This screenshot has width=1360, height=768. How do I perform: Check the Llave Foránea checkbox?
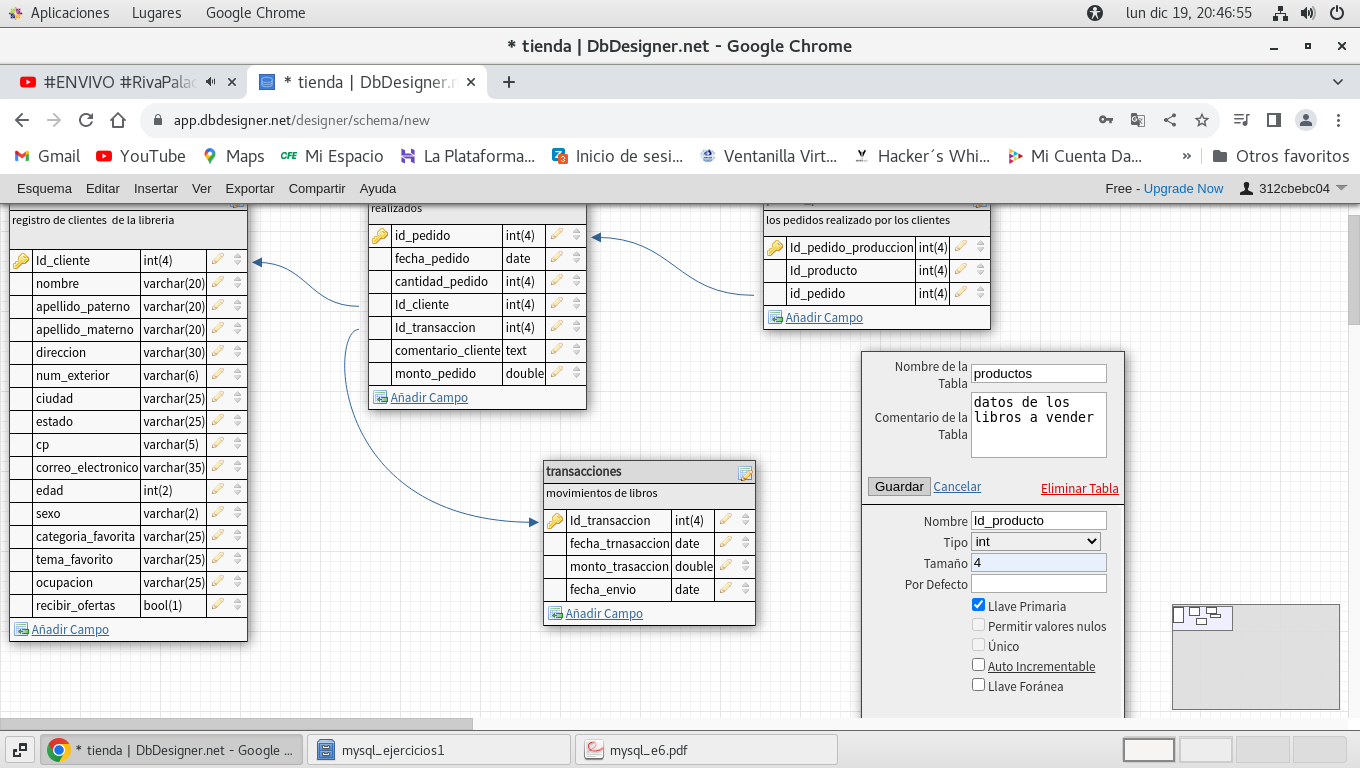pyautogui.click(x=978, y=685)
